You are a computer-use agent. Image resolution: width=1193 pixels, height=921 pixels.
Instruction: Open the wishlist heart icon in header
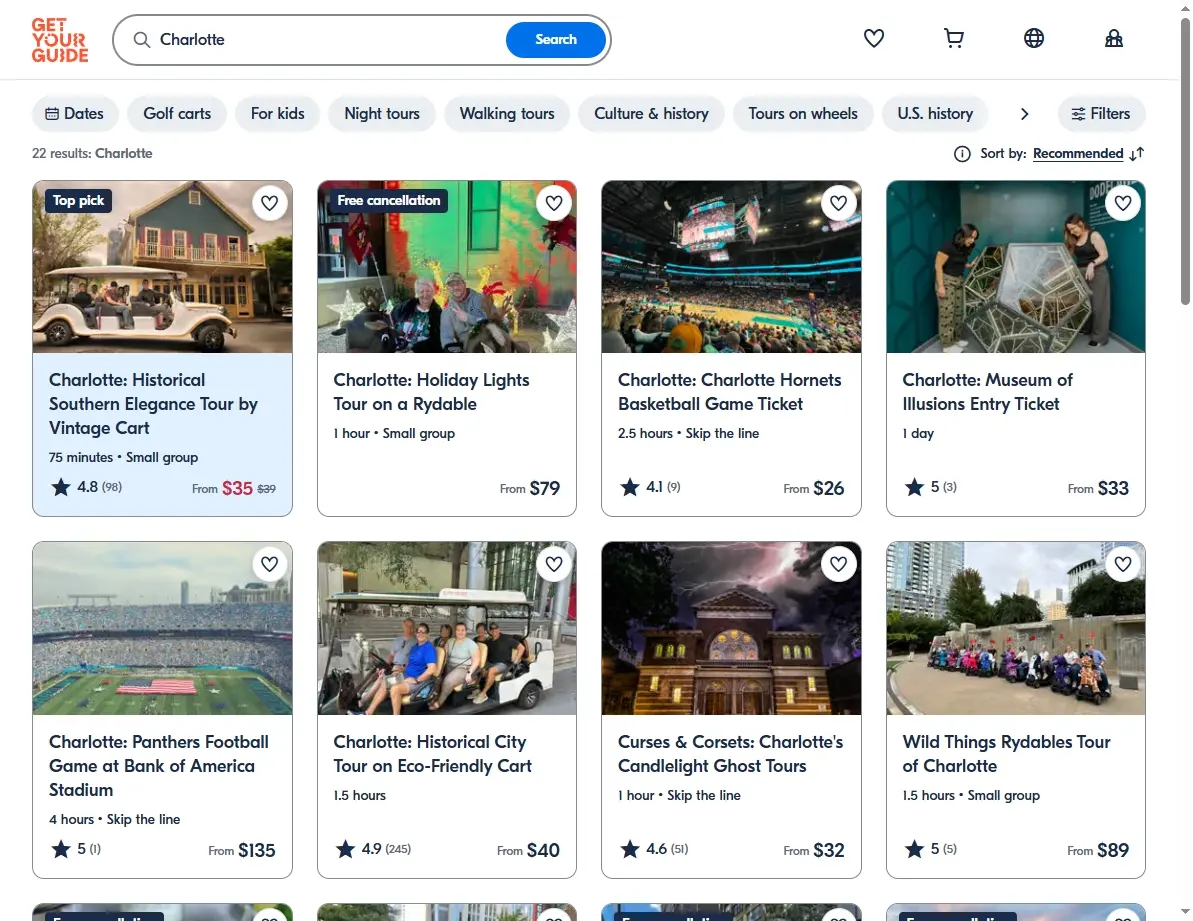click(873, 38)
